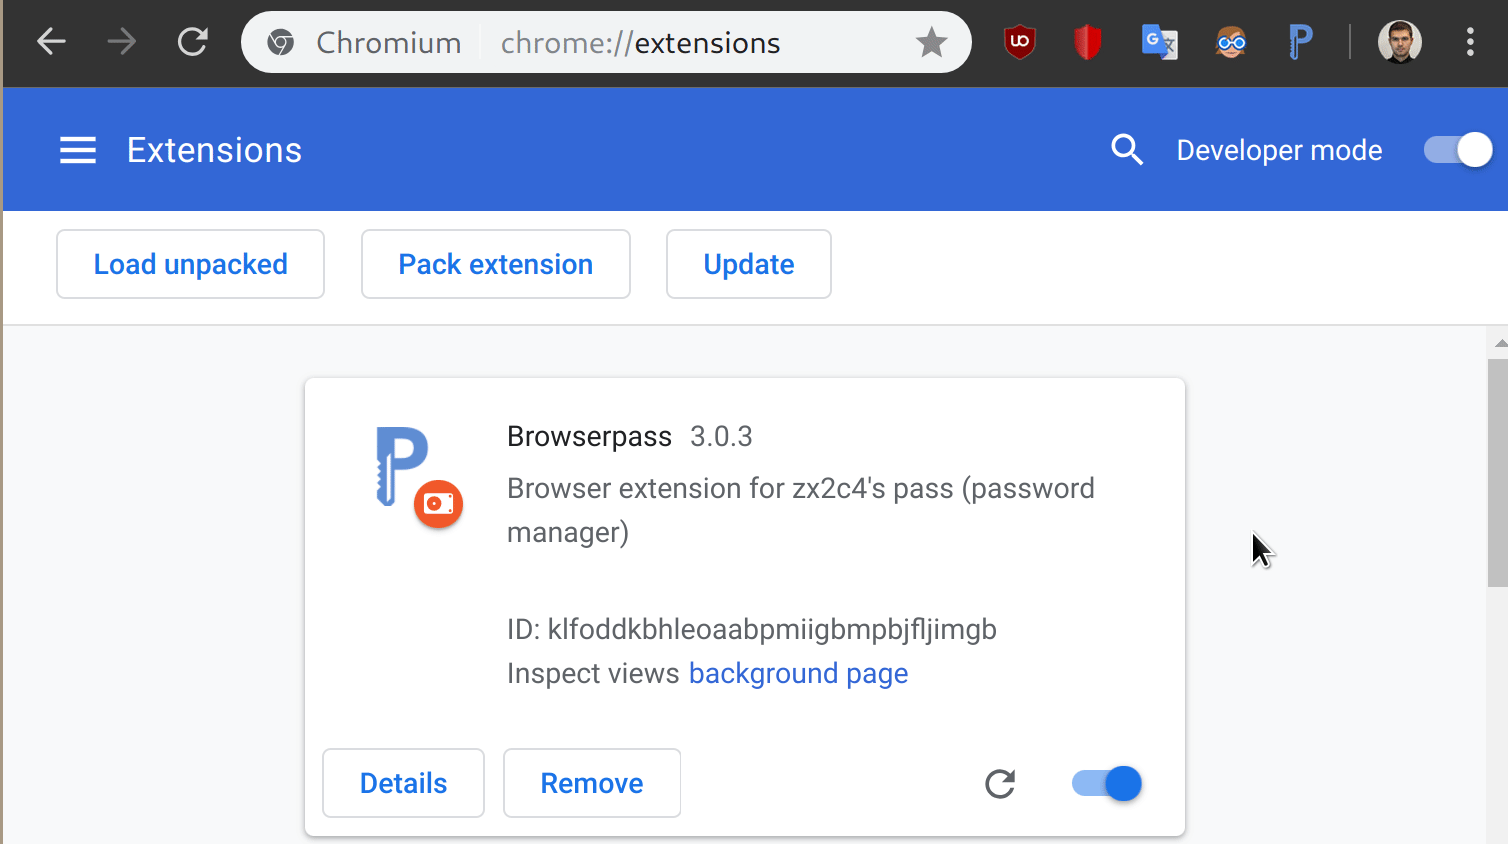Click the Browserpass extension name
The image size is (1508, 844).
[589, 436]
